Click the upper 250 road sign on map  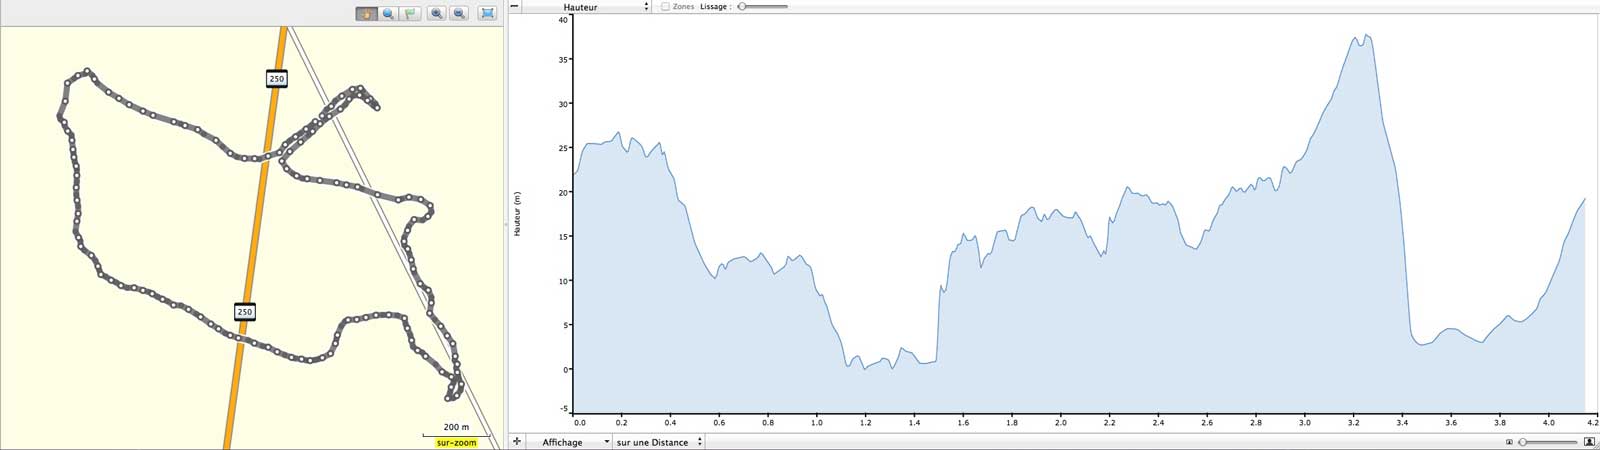point(277,79)
